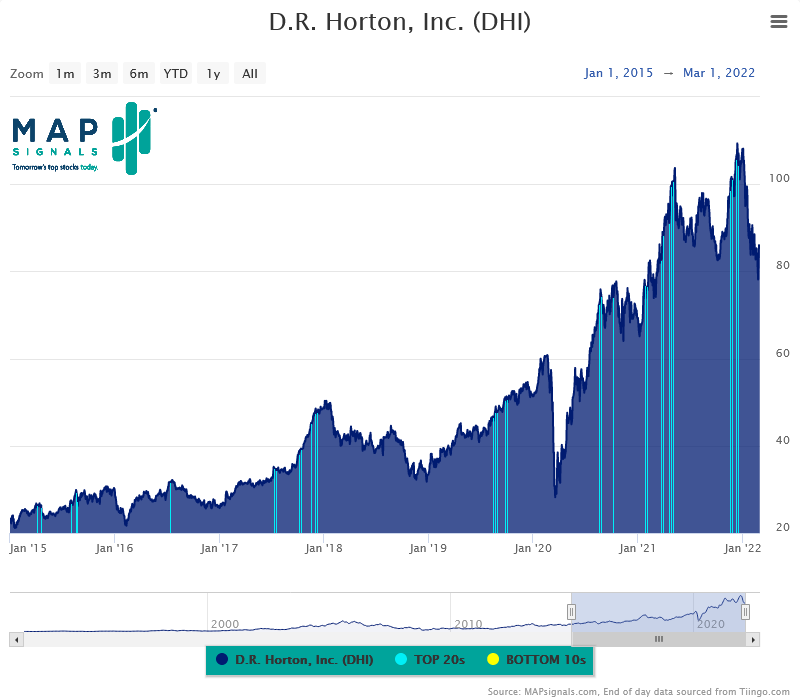Select the 3m zoom range
The height and width of the screenshot is (700, 800).
point(102,73)
